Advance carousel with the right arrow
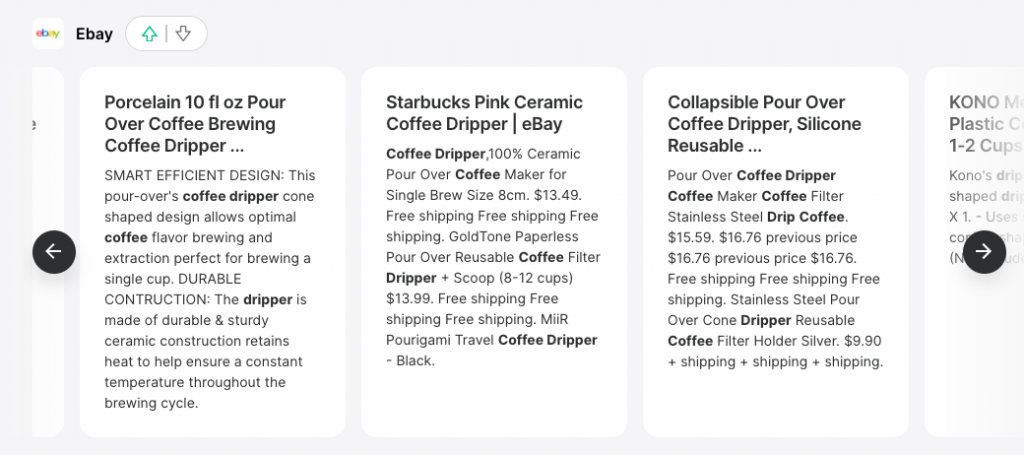This screenshot has width=1024, height=455. [983, 252]
